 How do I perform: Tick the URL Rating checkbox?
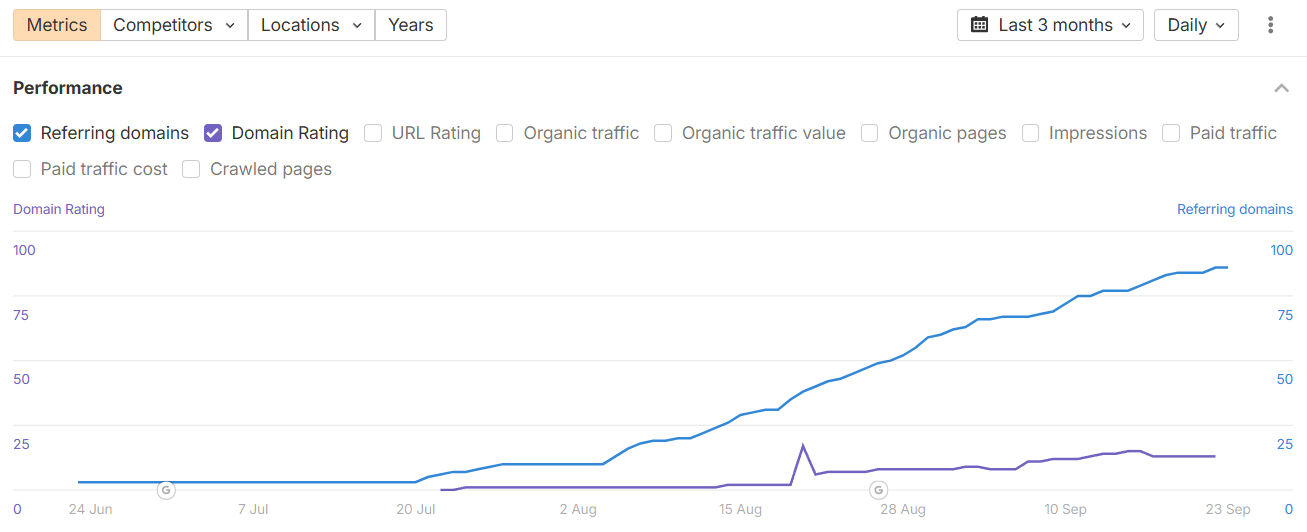tap(373, 133)
